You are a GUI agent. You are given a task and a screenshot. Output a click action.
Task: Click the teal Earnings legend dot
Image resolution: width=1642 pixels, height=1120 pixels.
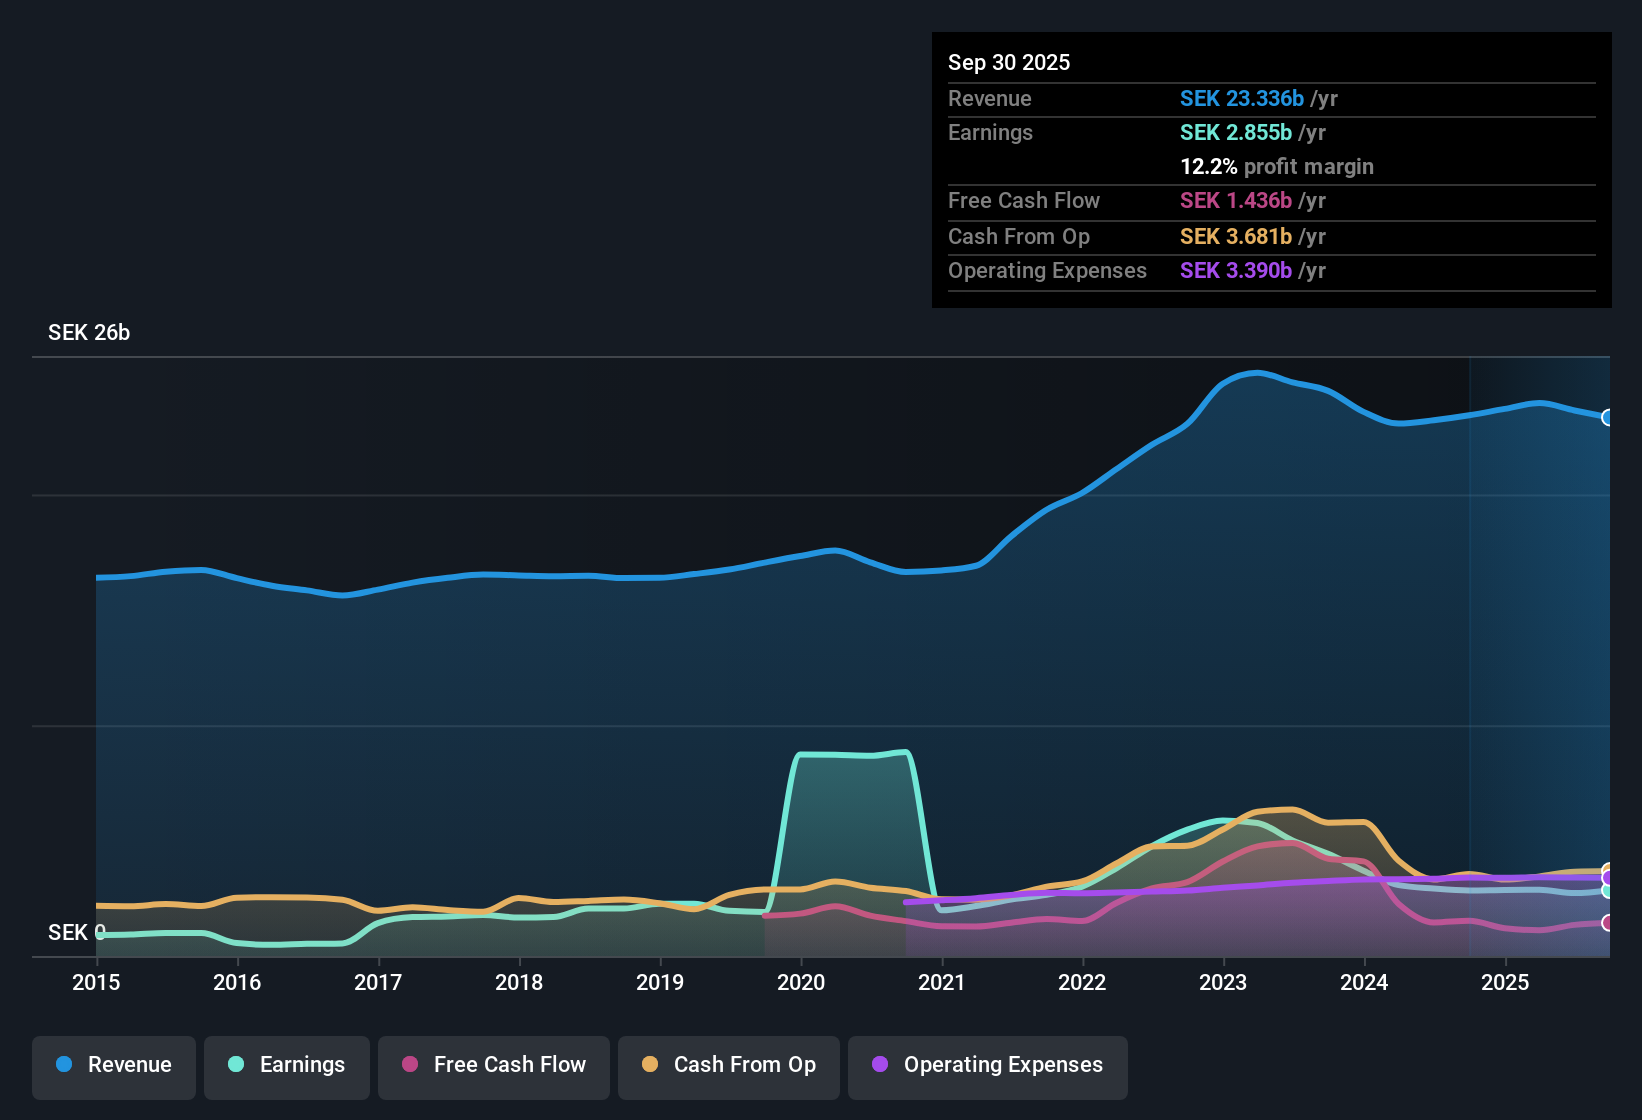[237, 1065]
